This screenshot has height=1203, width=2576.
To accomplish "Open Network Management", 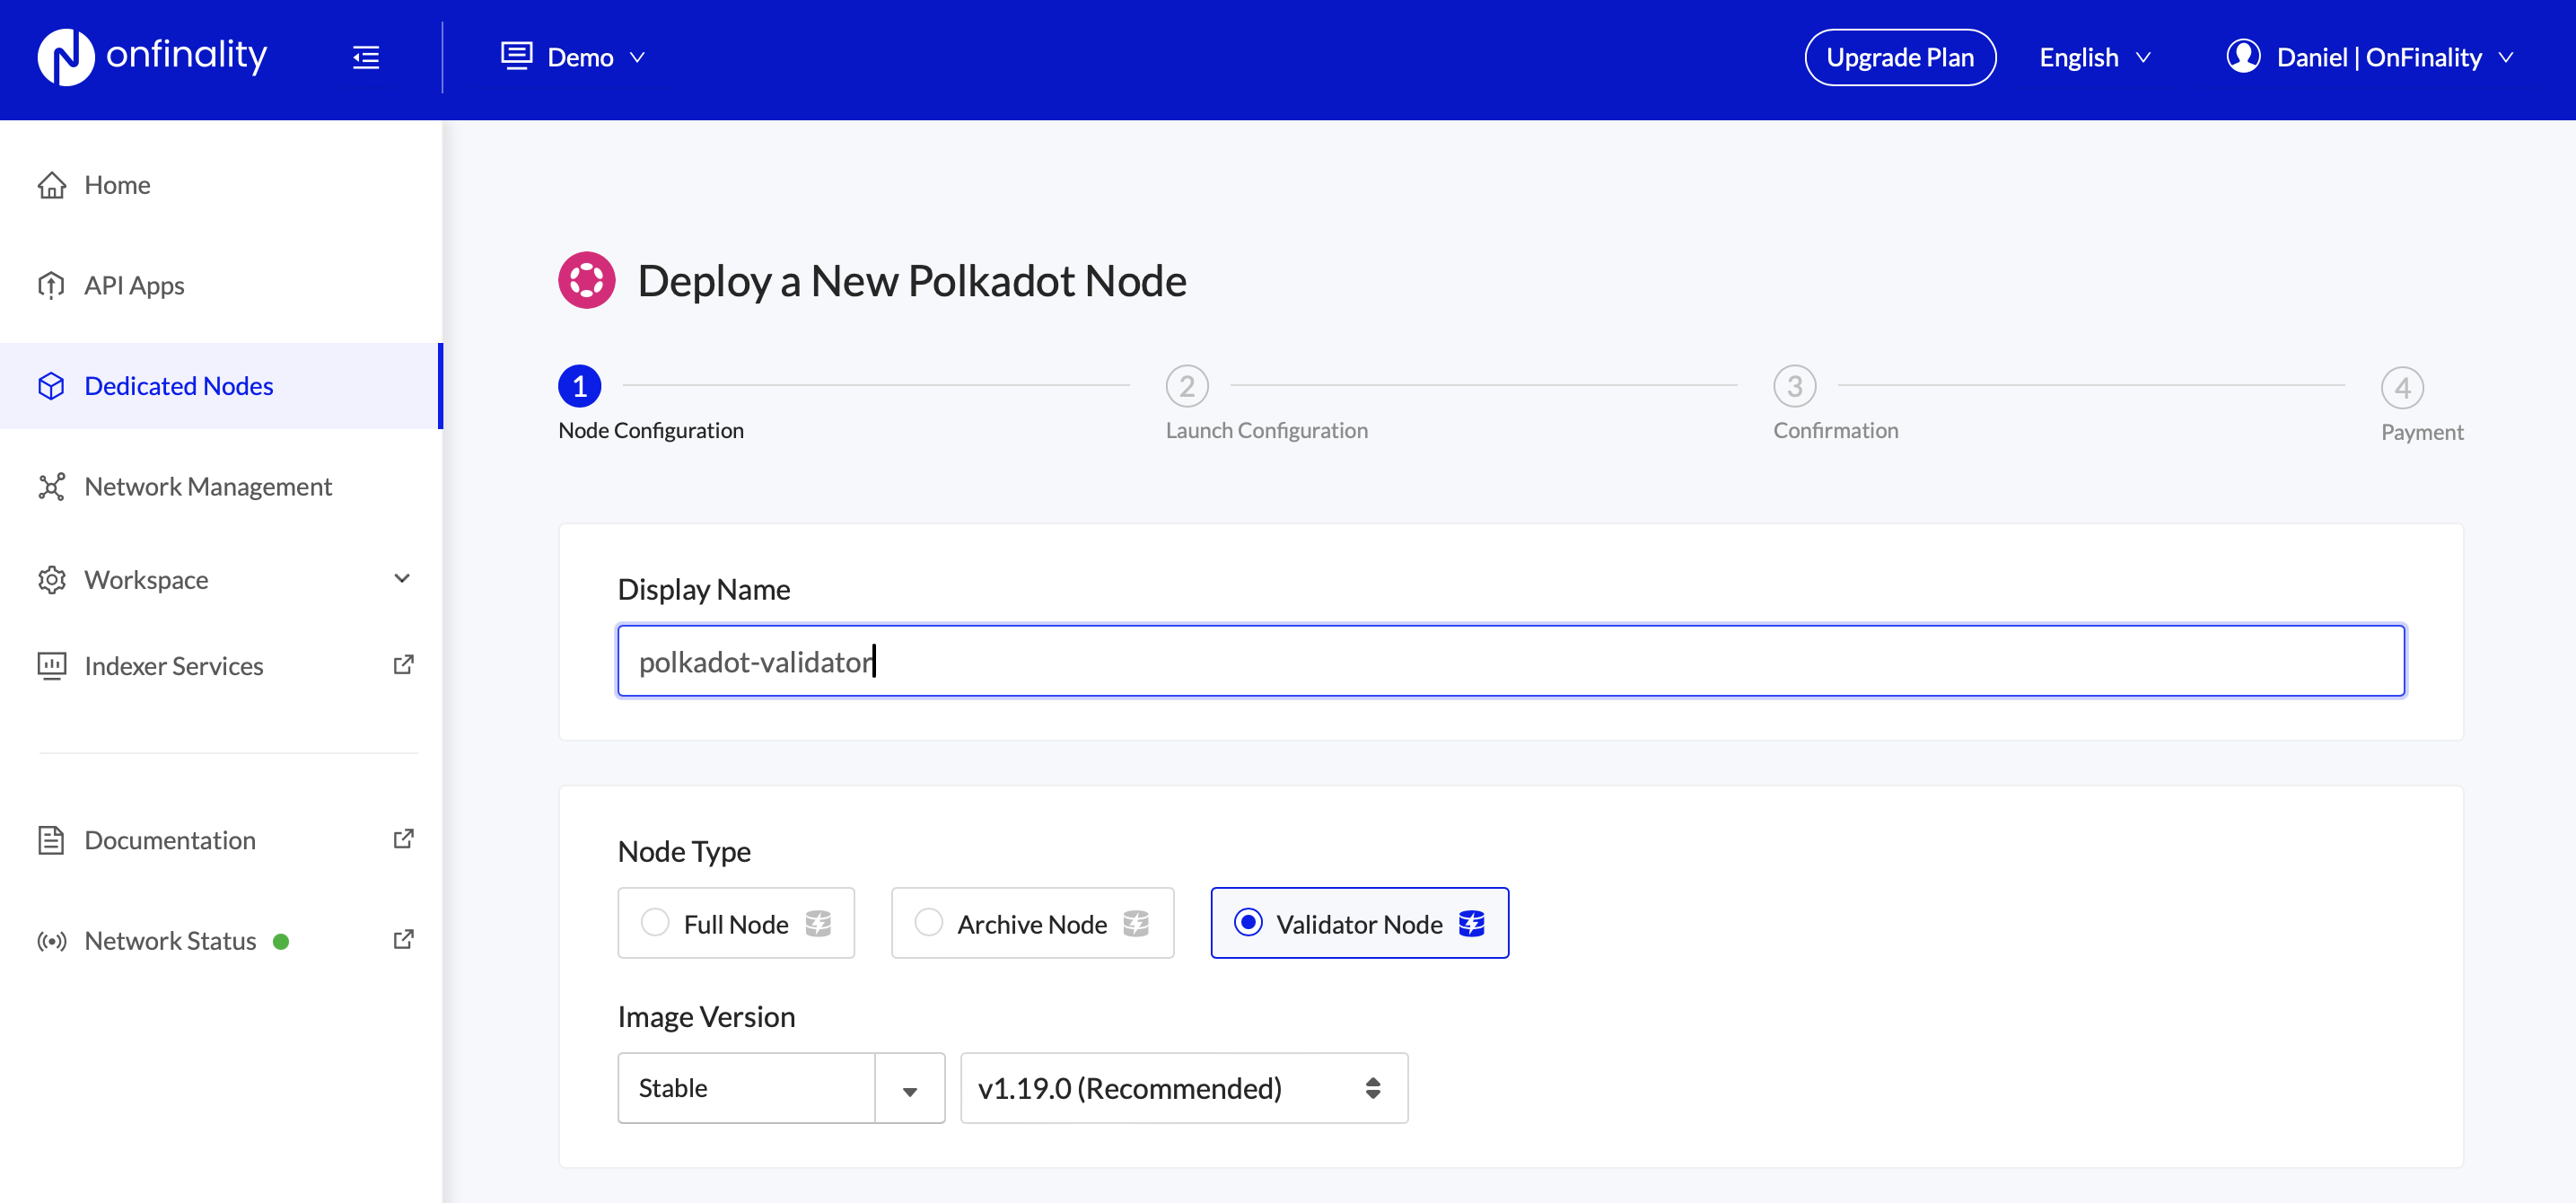I will click(x=208, y=486).
